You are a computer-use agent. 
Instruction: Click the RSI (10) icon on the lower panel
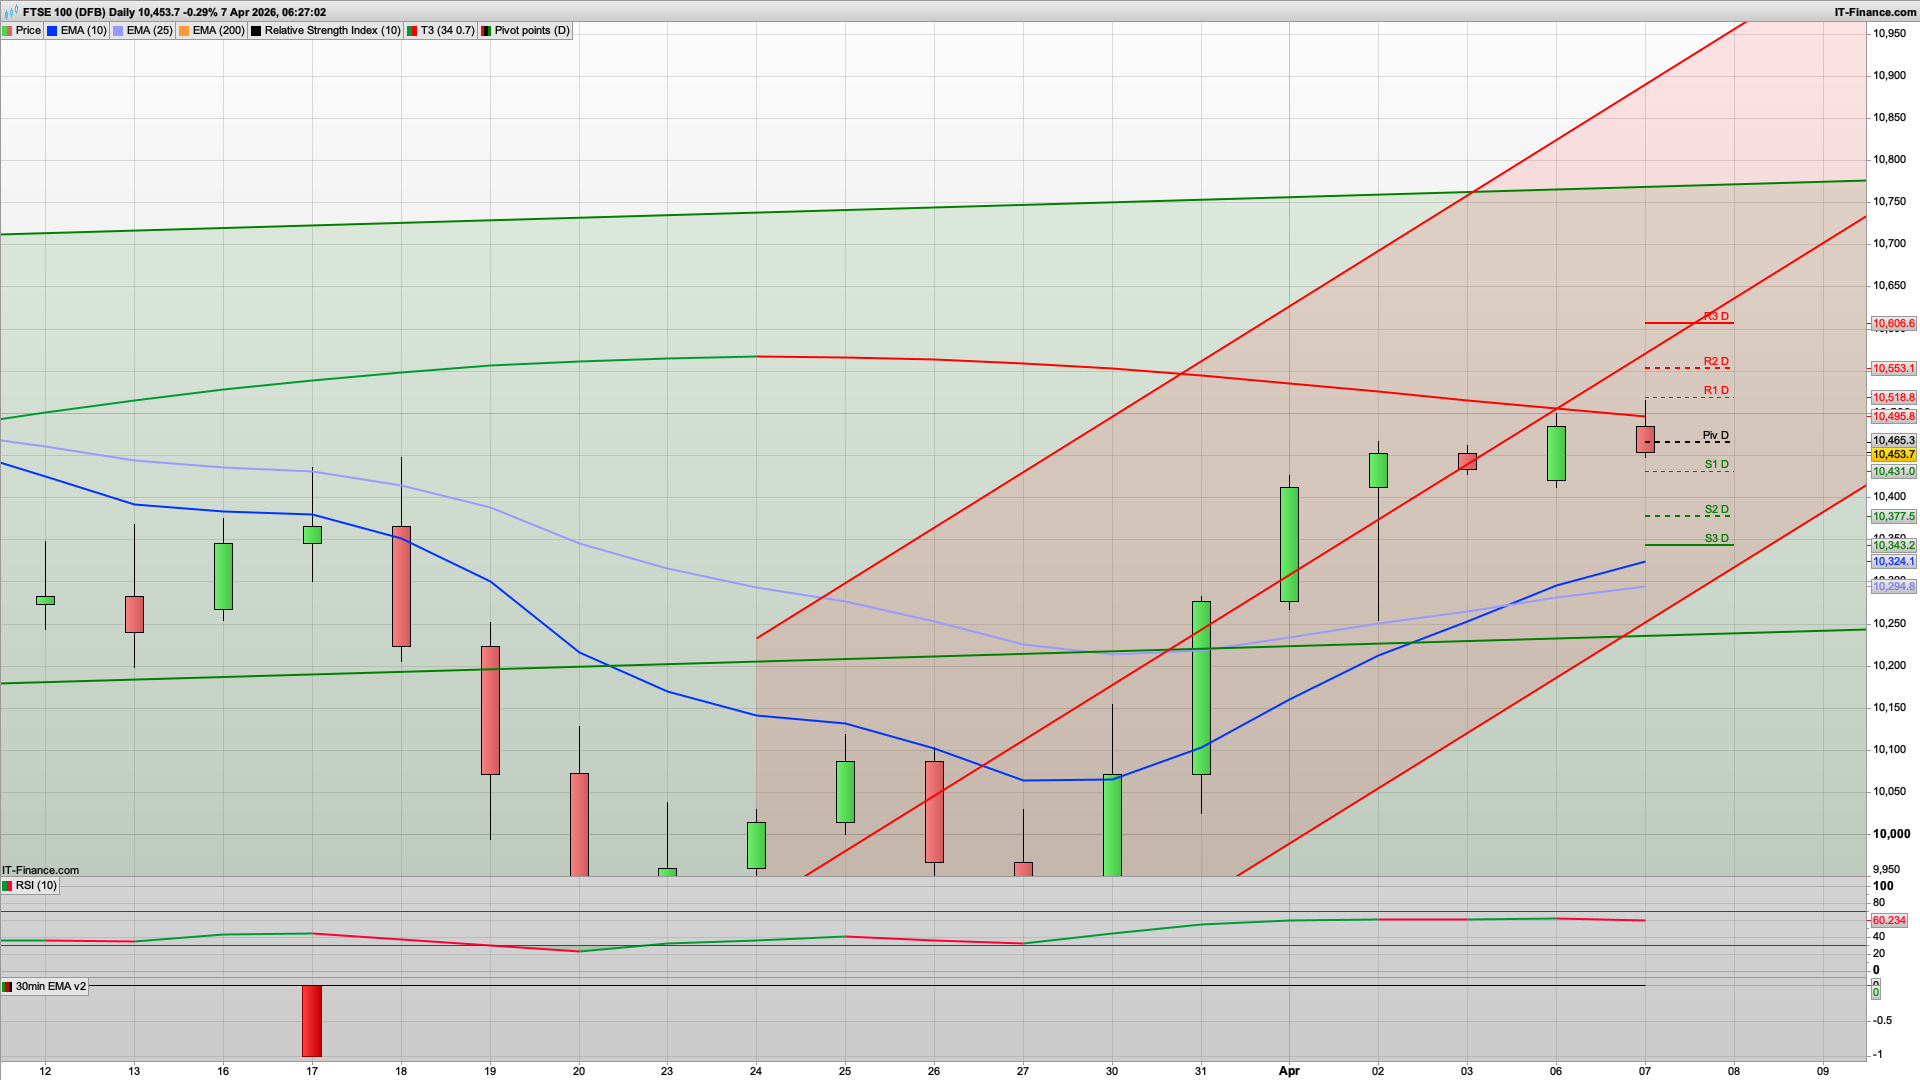coord(8,885)
